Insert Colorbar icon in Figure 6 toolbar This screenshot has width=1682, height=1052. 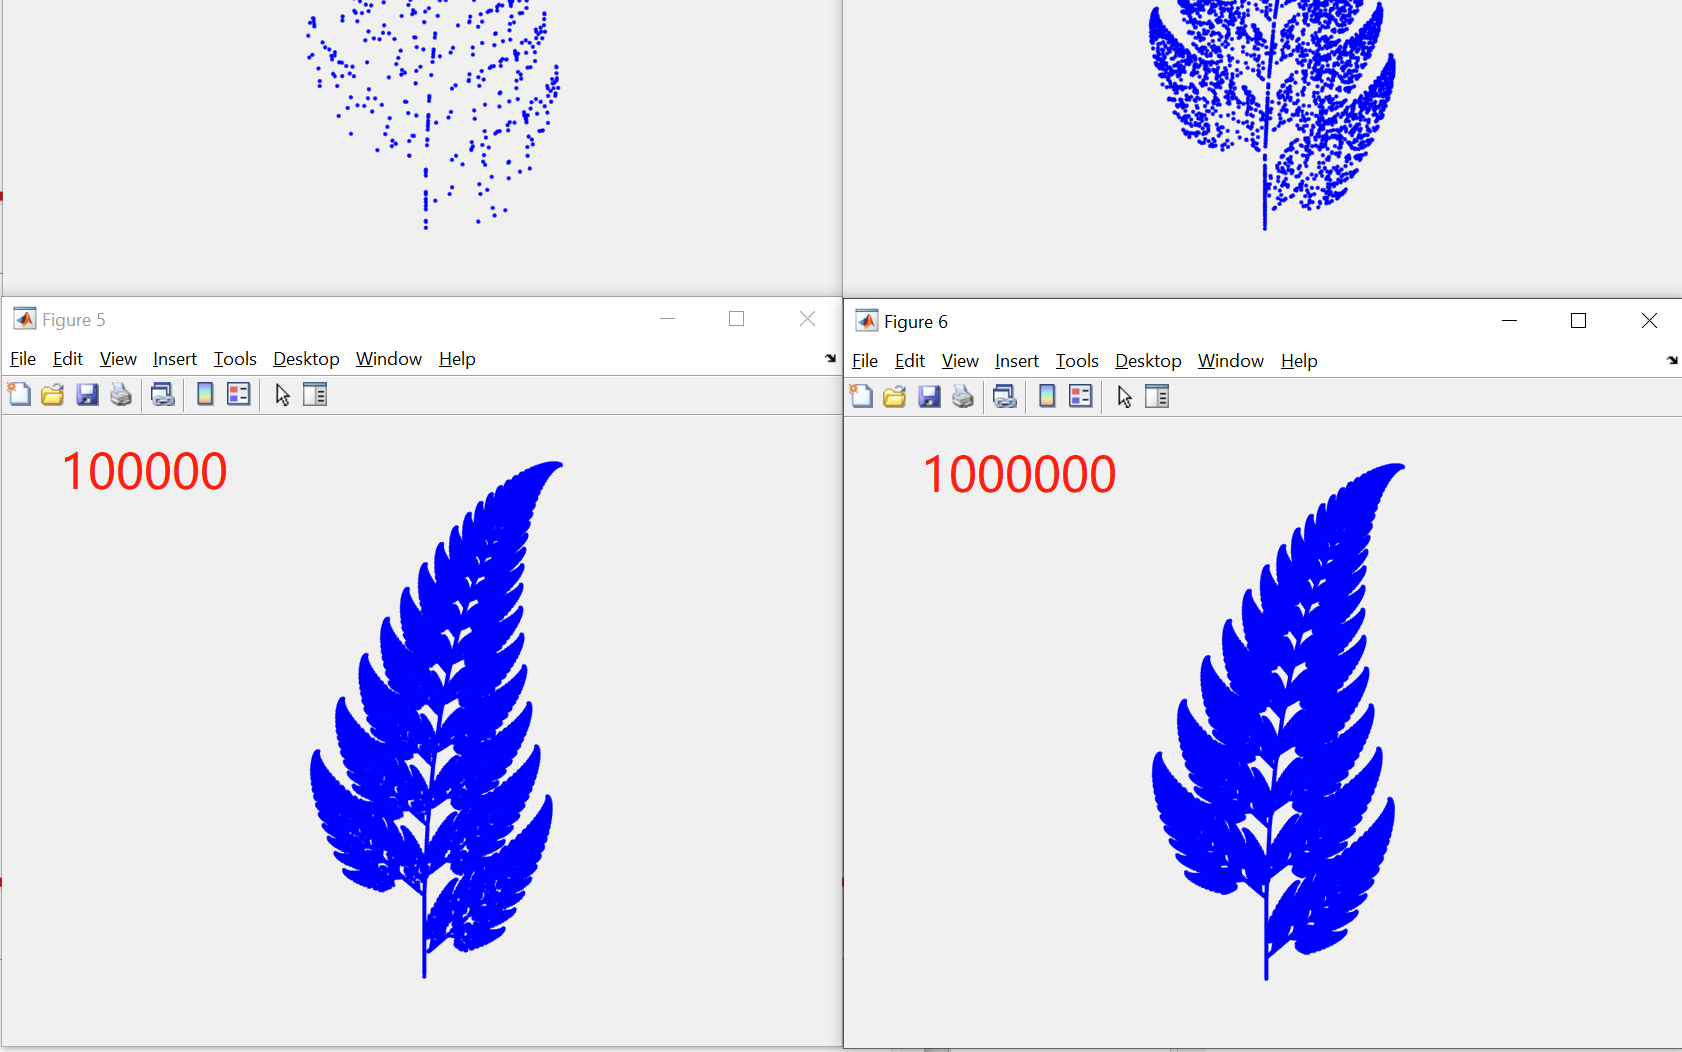1047,396
